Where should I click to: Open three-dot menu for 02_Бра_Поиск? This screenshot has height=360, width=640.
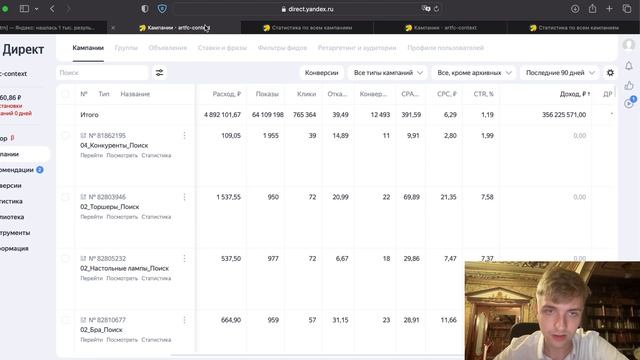pos(184,320)
